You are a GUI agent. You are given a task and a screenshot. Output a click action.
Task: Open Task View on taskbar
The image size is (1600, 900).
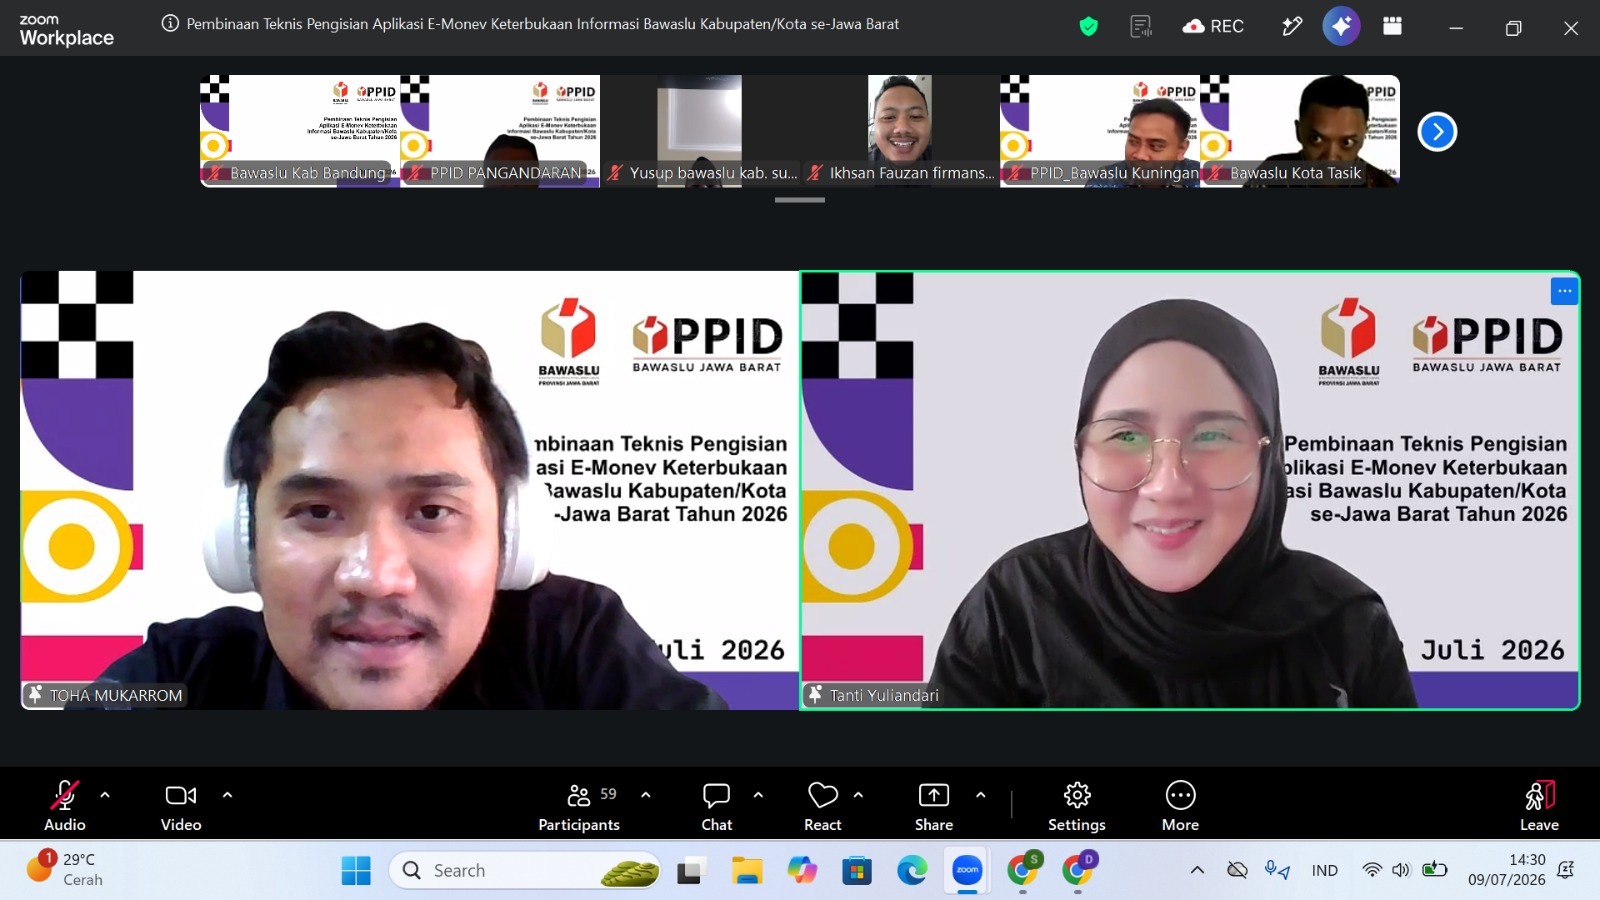(x=690, y=871)
